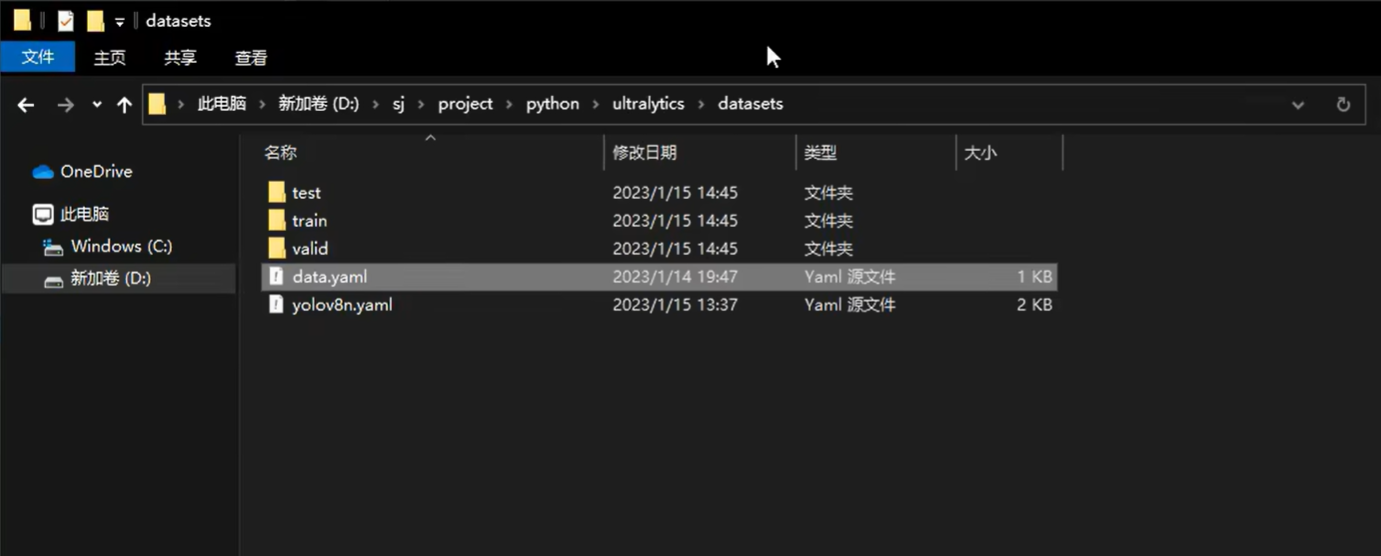Click the valid folder icon
1381x556 pixels.
coord(277,248)
